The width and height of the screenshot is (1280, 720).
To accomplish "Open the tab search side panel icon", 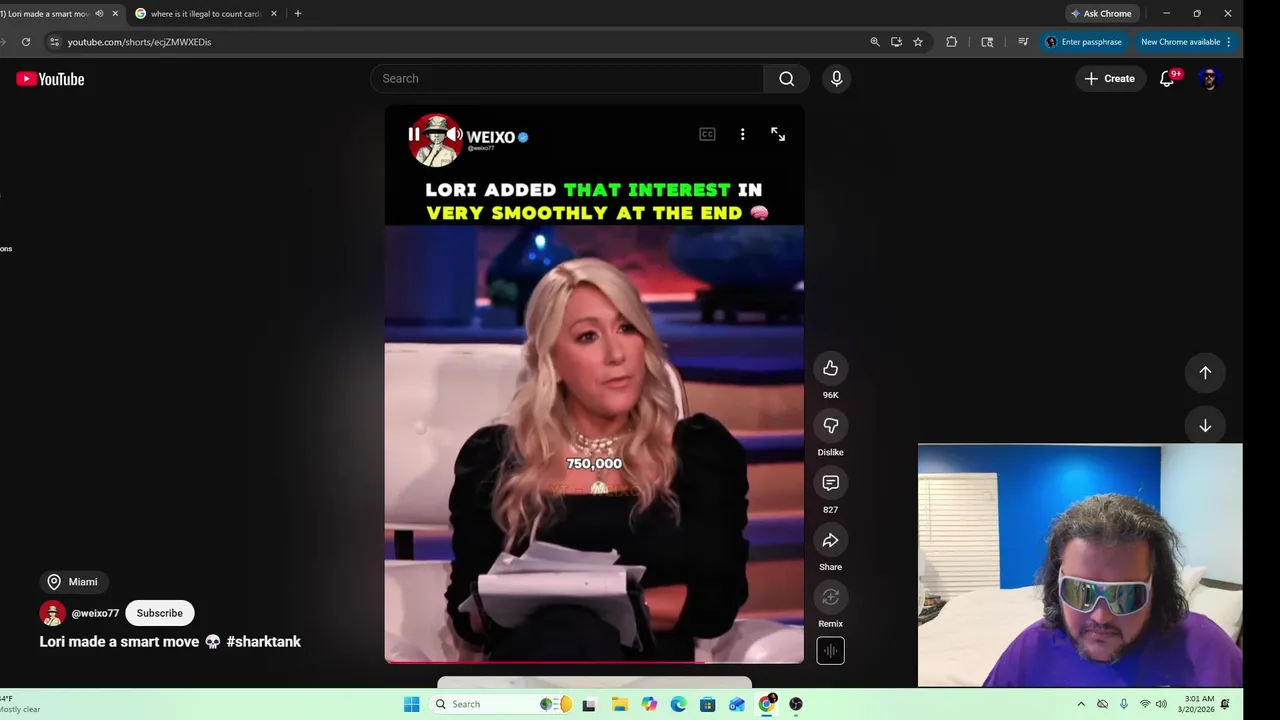I will (x=987, y=42).
